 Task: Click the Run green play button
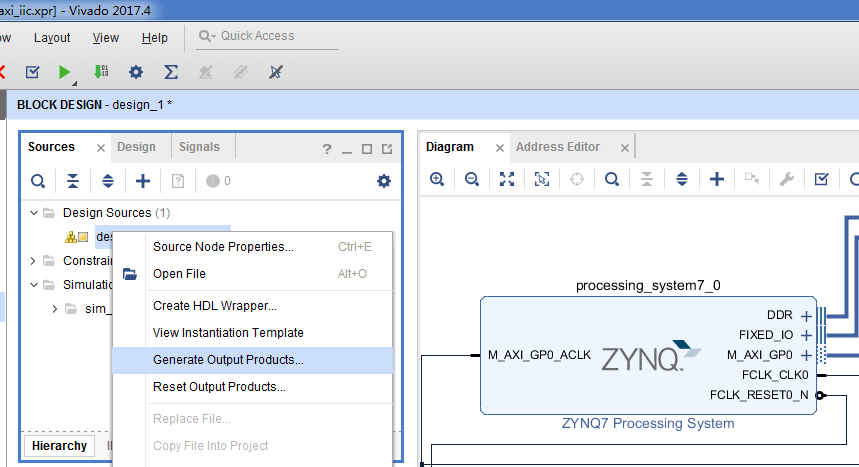pos(64,72)
